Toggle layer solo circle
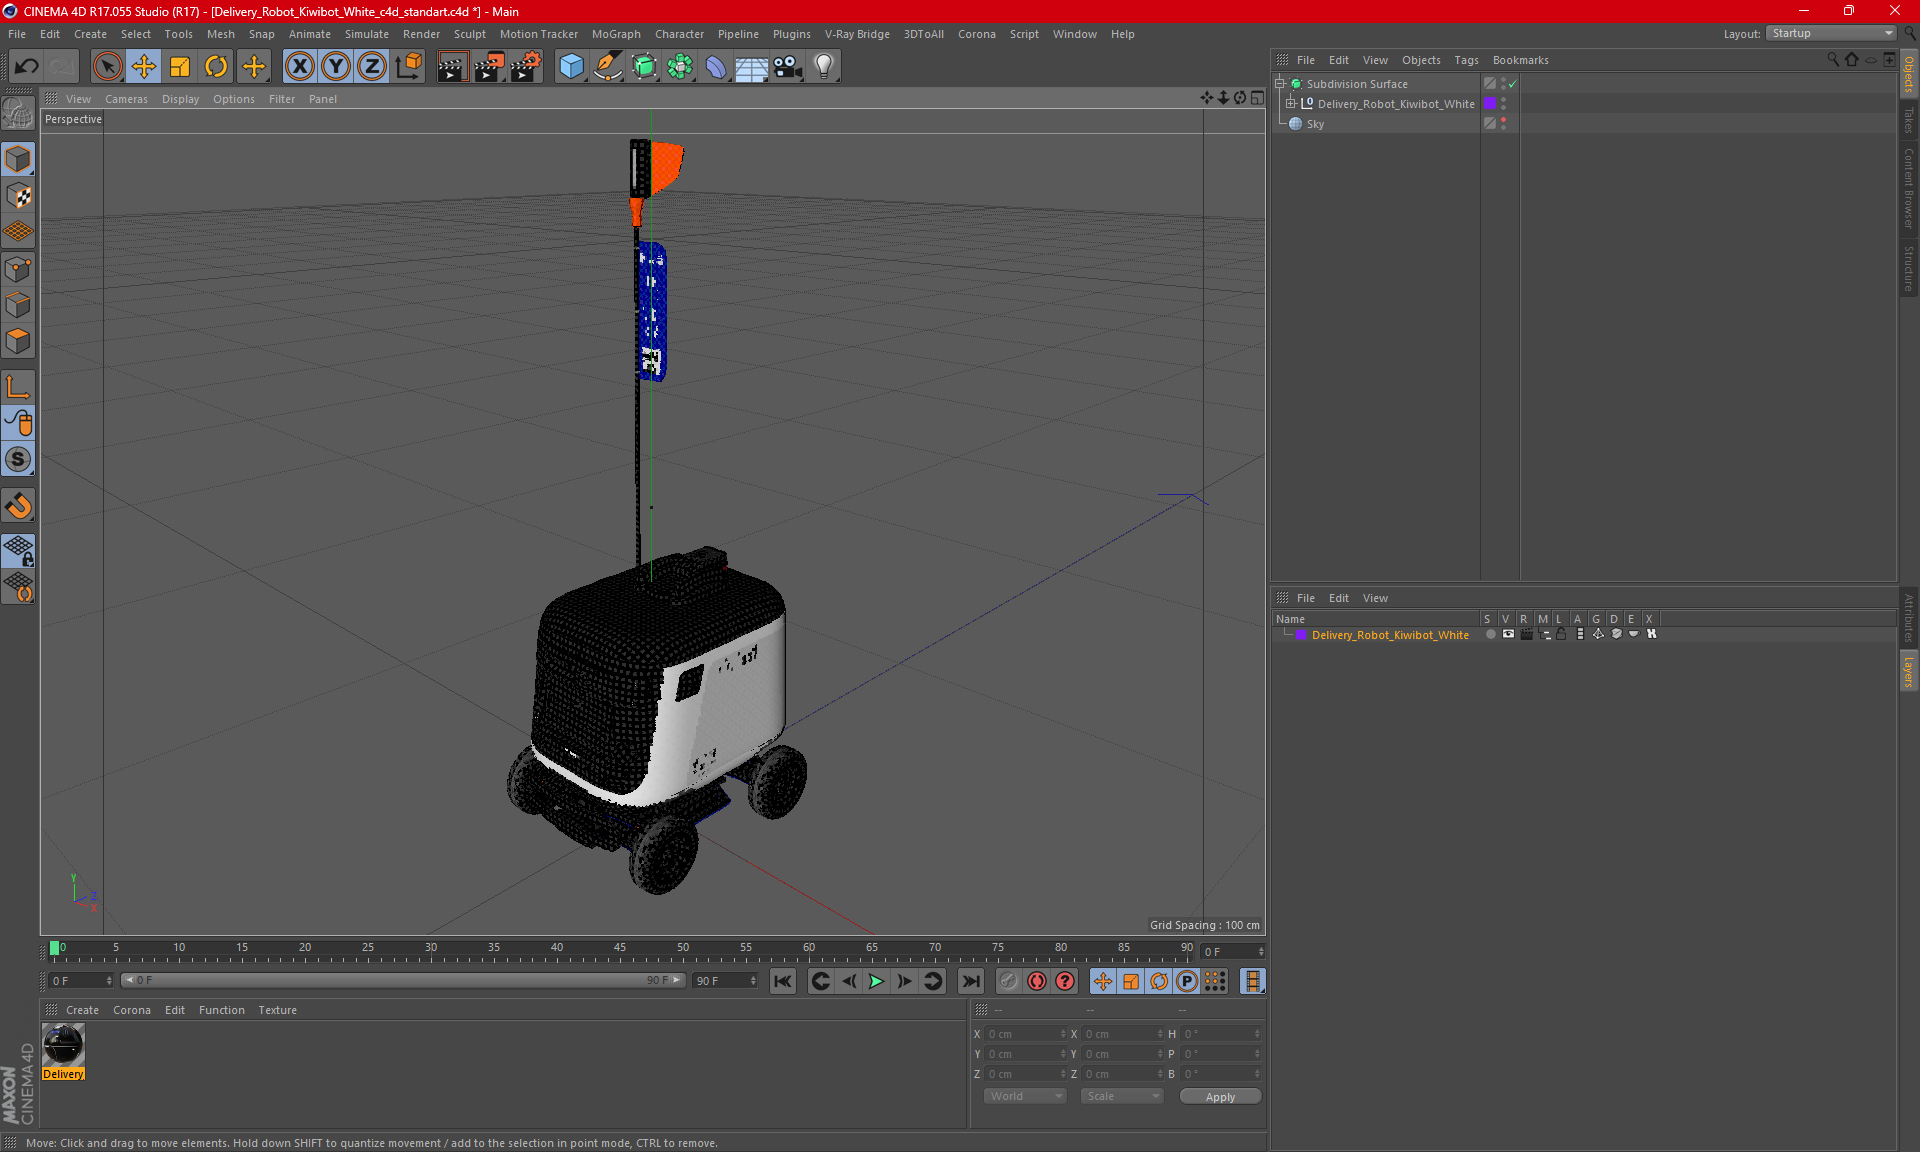 pyautogui.click(x=1490, y=634)
